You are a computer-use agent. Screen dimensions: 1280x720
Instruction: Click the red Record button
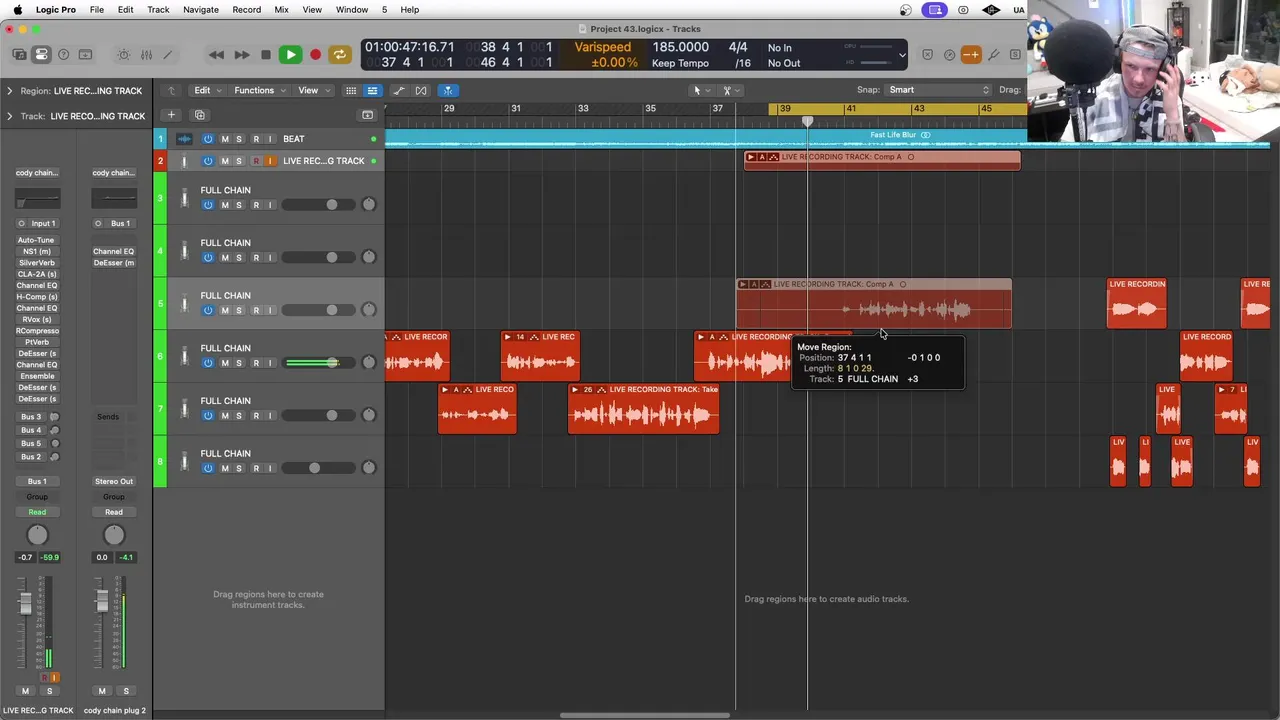pos(315,55)
